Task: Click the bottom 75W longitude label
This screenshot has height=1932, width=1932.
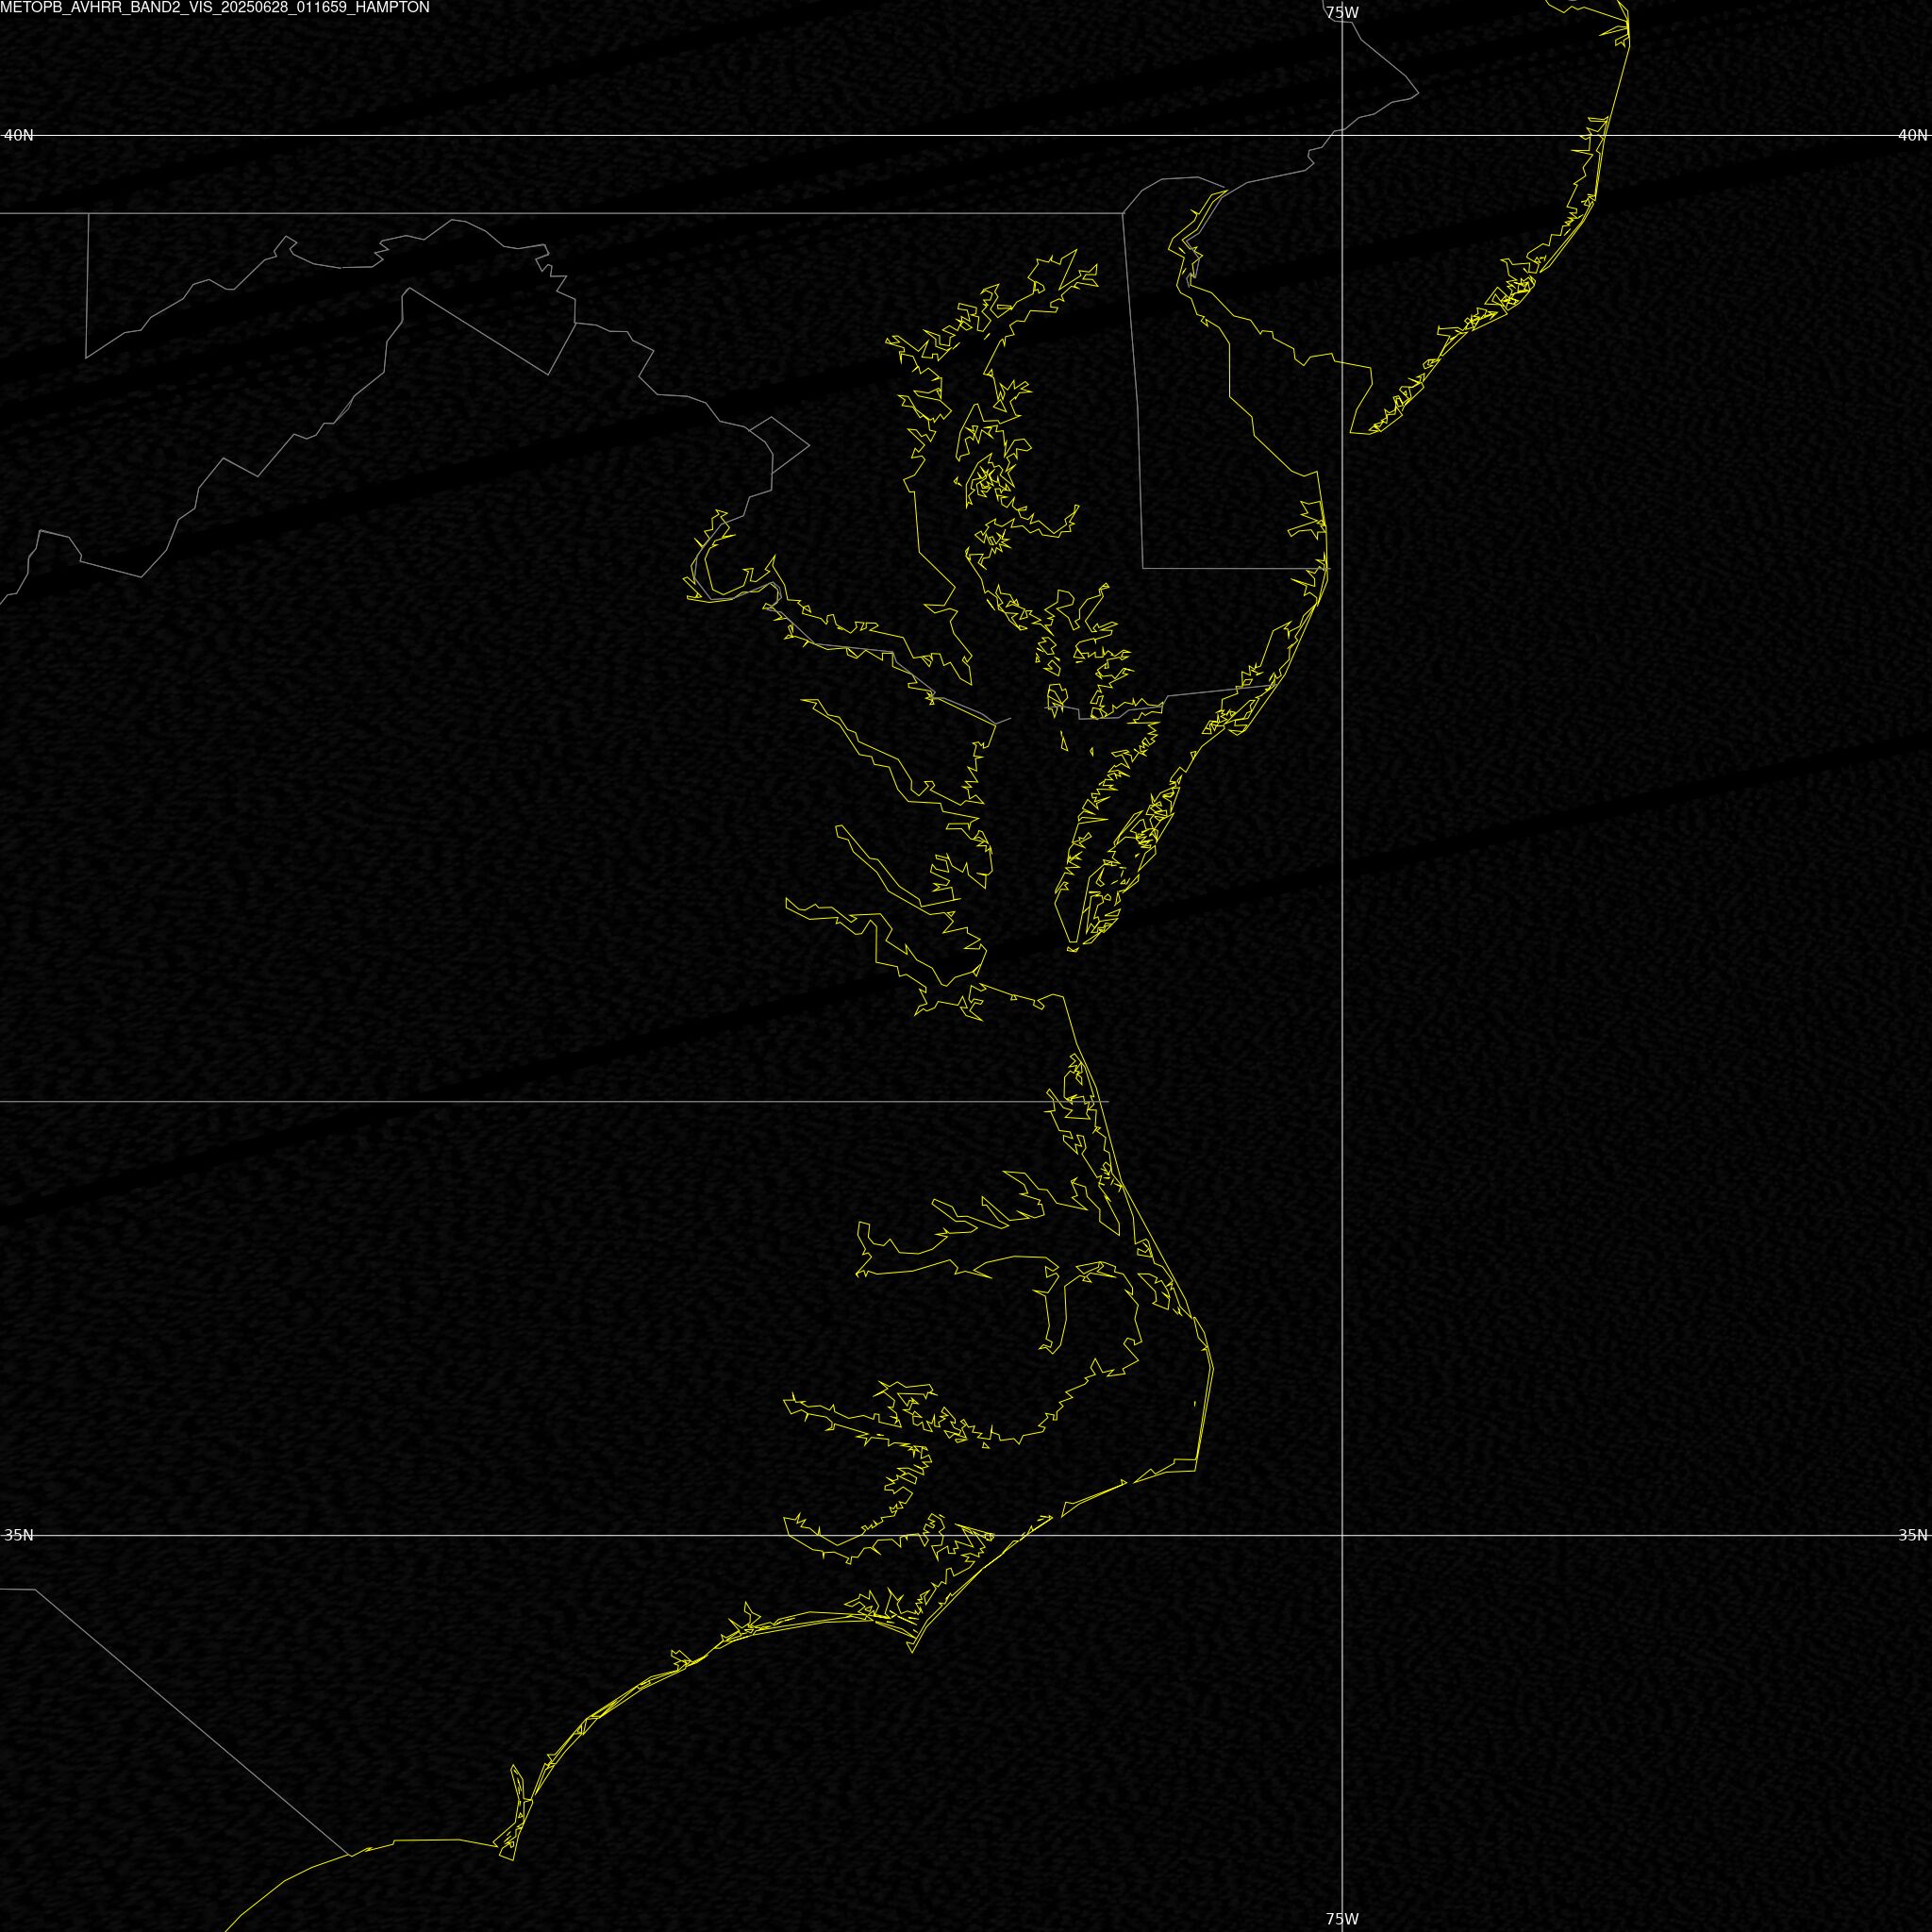Action: (1342, 1919)
